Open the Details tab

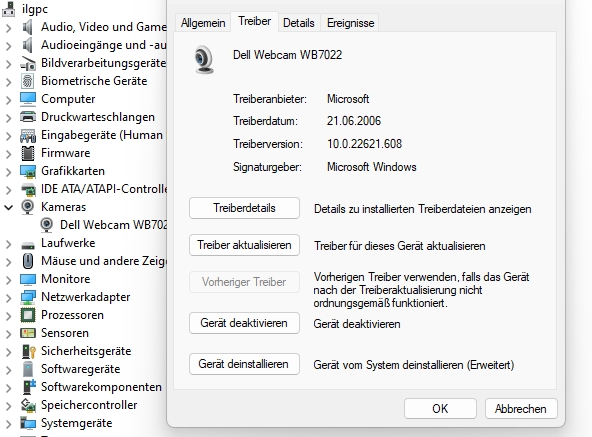click(x=299, y=23)
